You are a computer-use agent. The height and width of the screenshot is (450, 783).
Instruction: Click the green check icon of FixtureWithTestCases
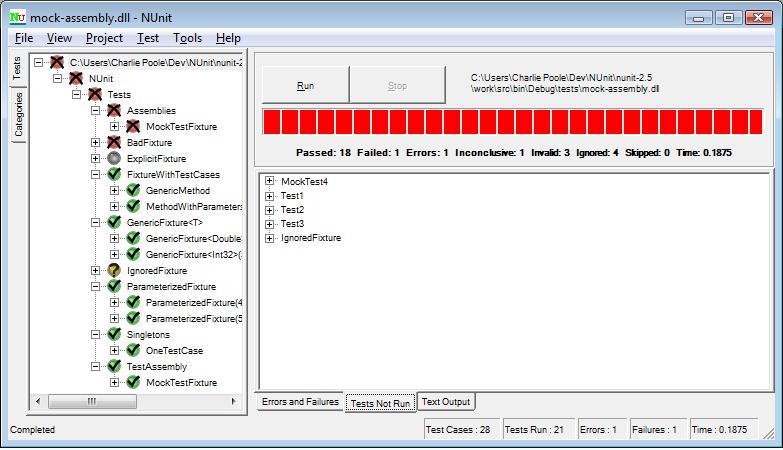[x=114, y=174]
